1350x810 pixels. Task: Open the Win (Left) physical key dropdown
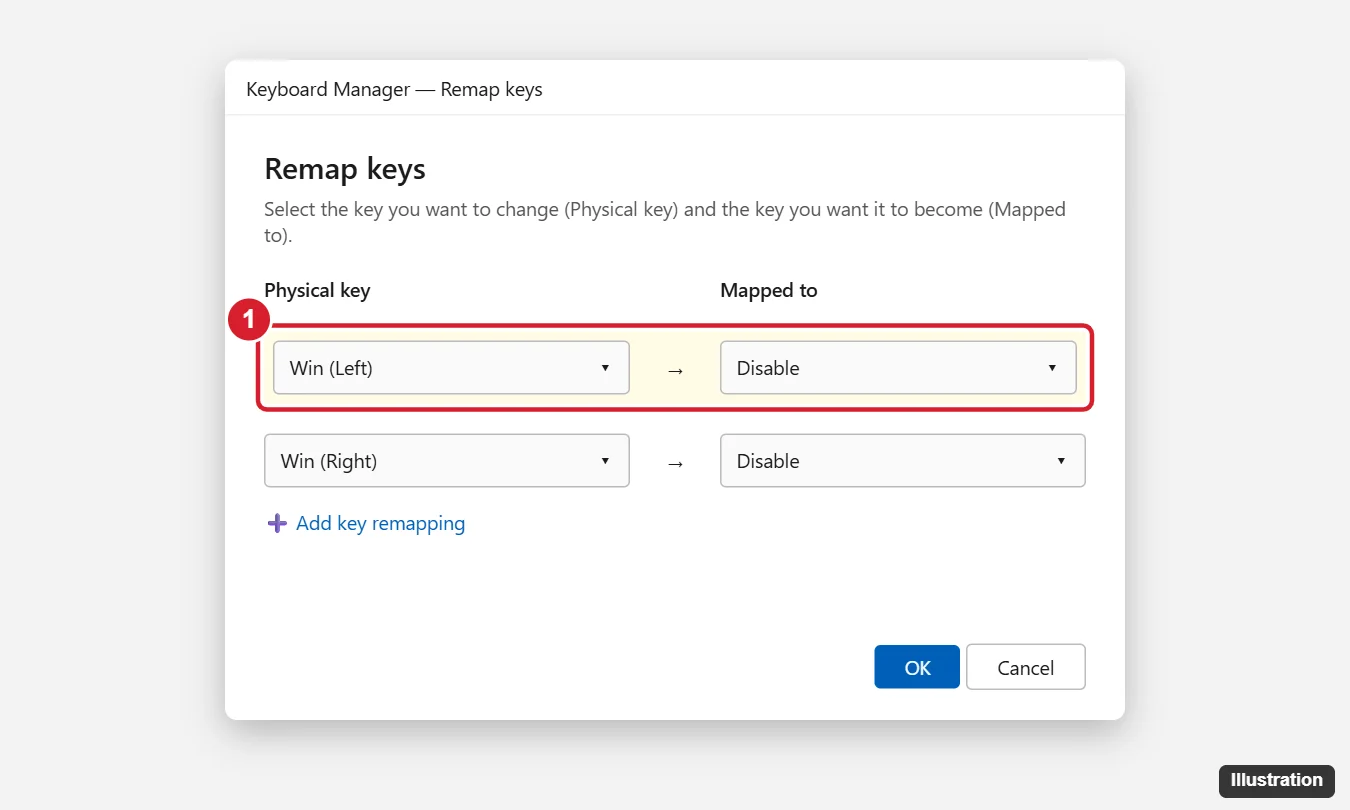click(451, 368)
